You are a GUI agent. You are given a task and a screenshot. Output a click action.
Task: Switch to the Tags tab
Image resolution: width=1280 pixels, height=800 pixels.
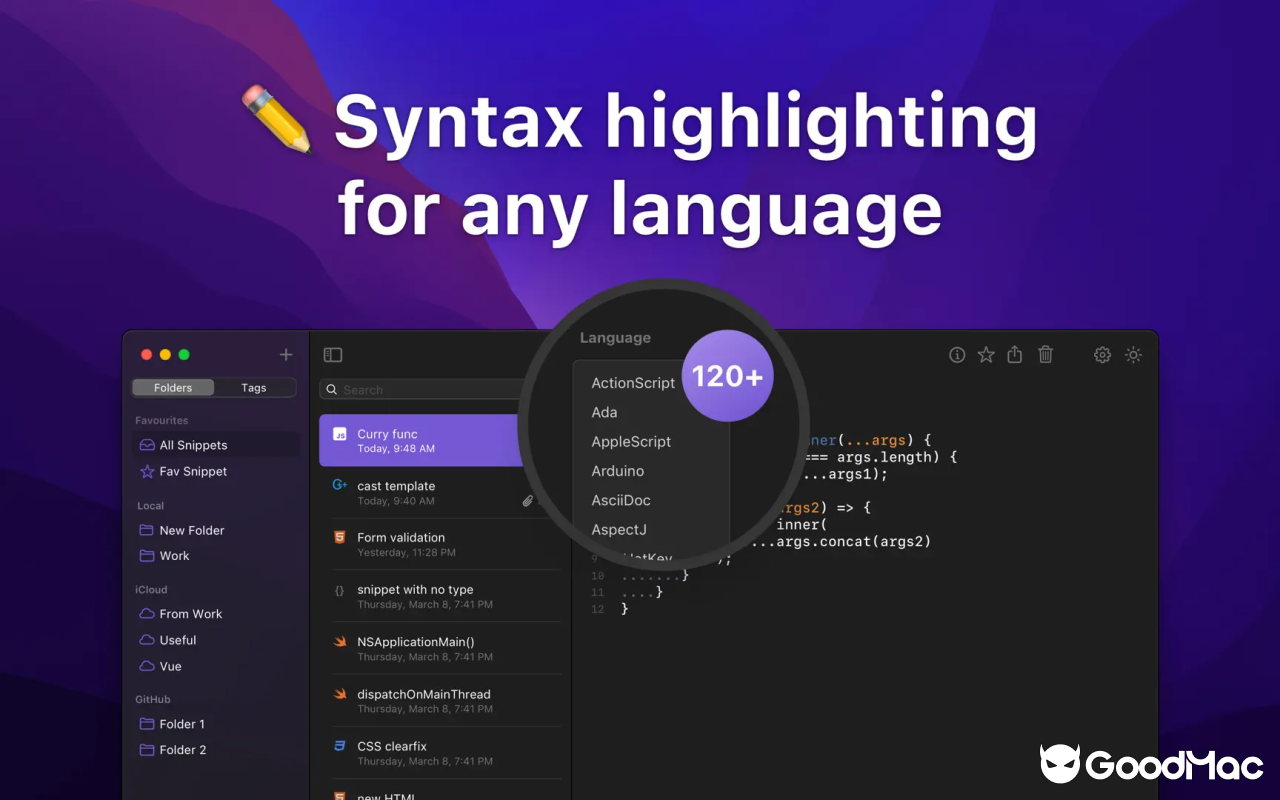pos(254,388)
